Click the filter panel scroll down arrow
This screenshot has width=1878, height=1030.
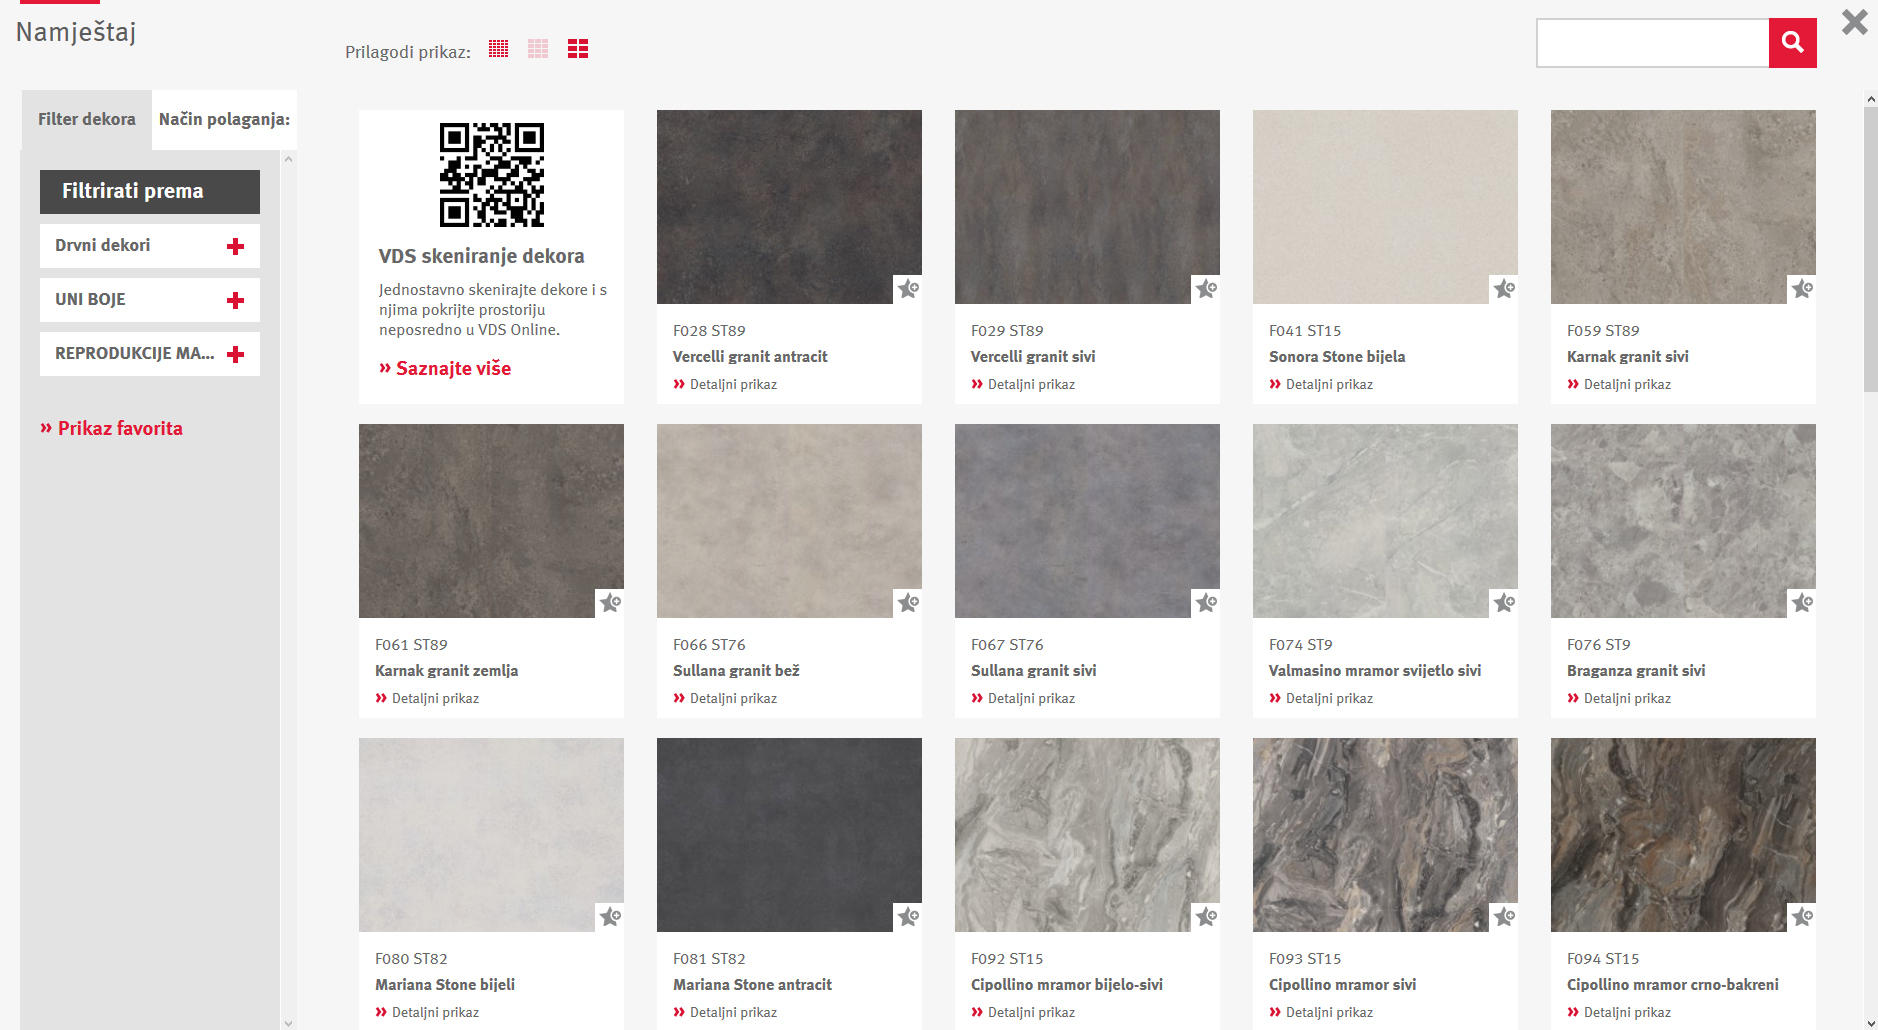click(289, 1023)
